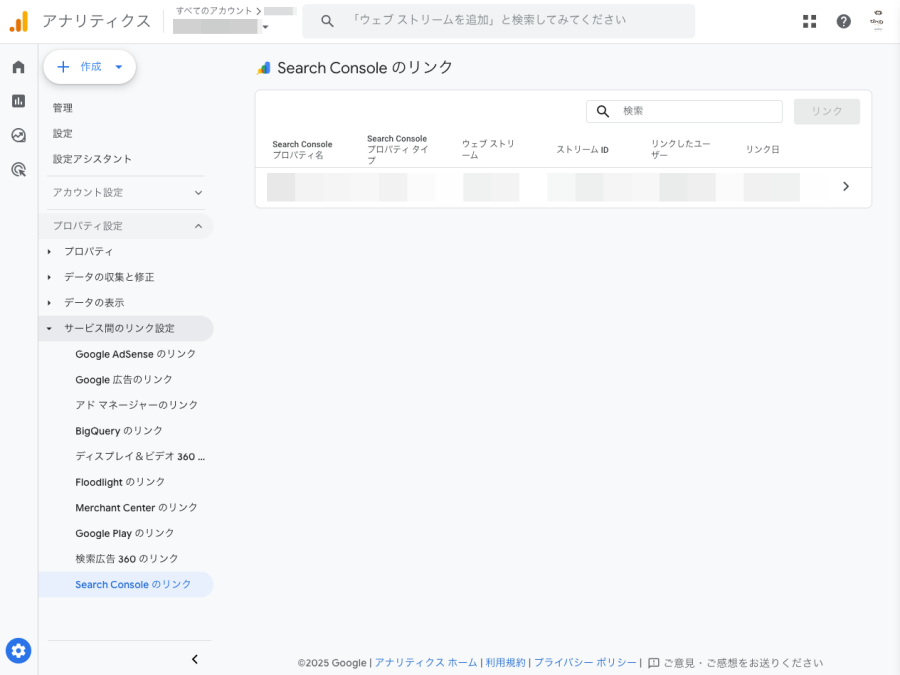Open 利用規約 footer link
This screenshot has width=900, height=675.
[505, 663]
